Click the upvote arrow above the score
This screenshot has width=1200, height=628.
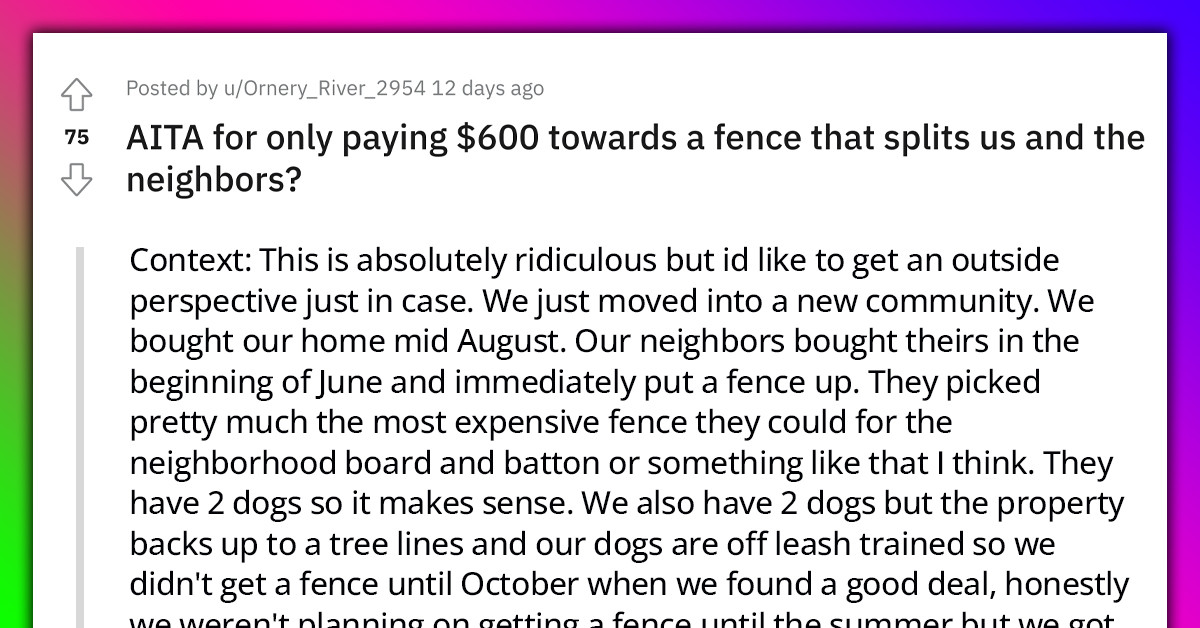pos(77,94)
